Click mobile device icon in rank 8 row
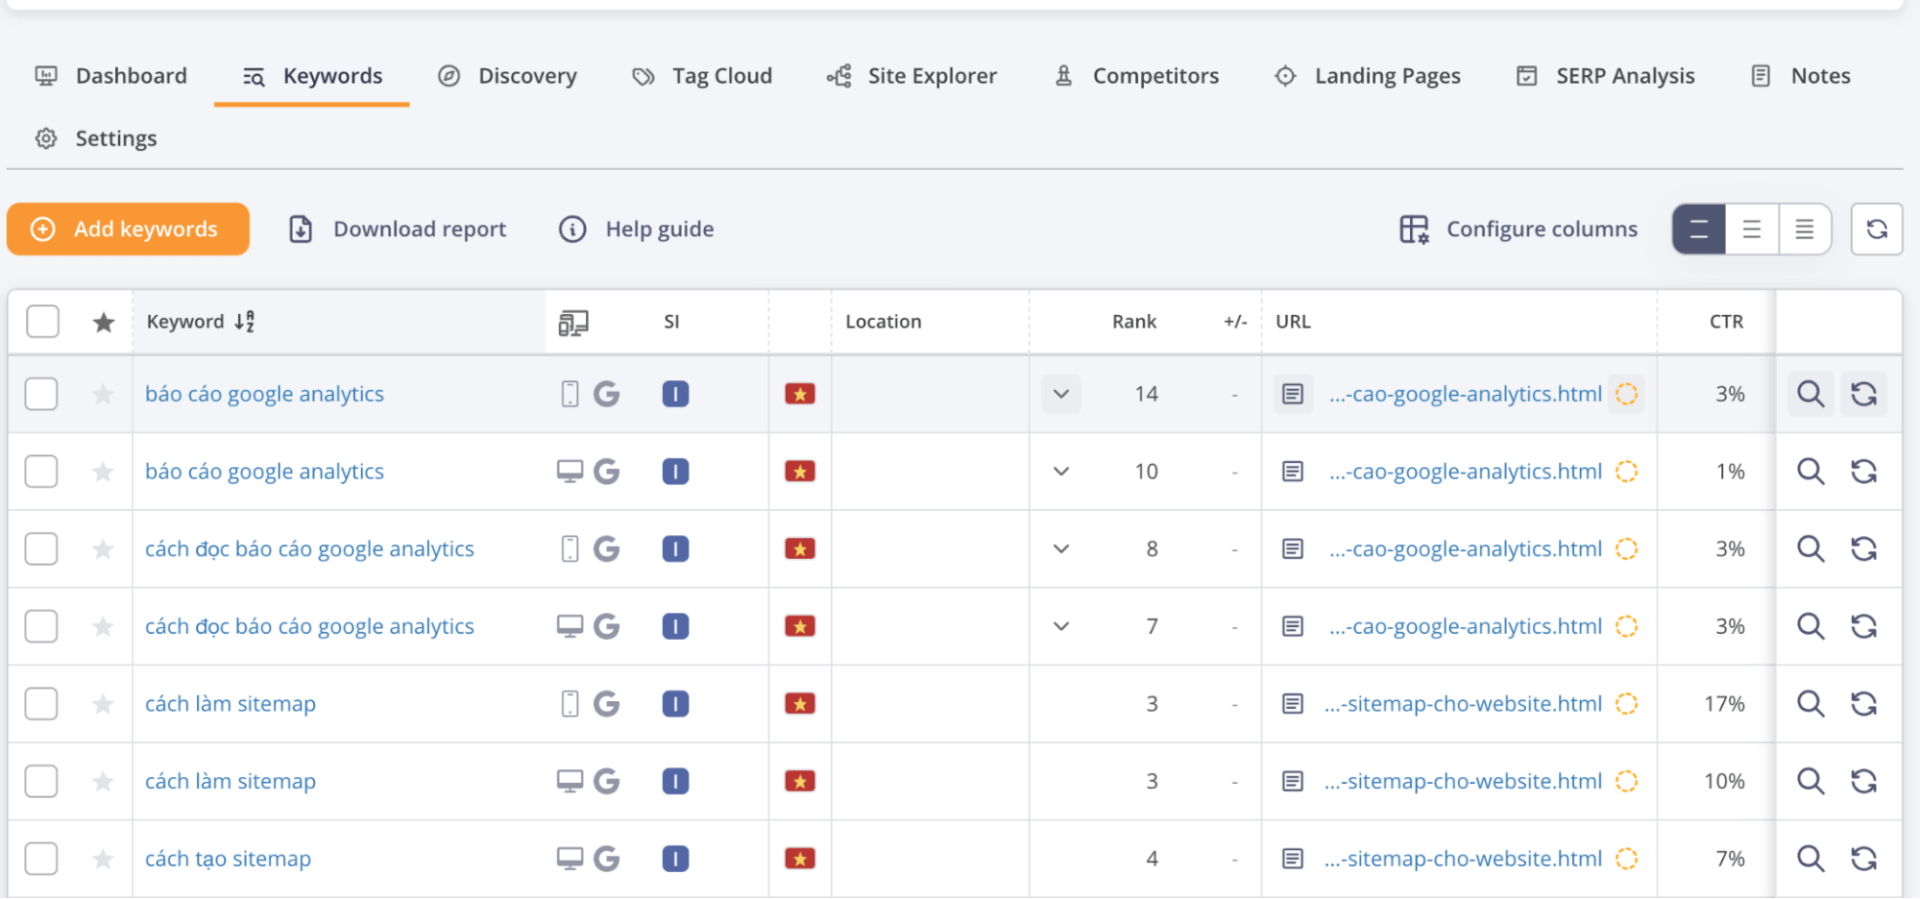 [x=570, y=549]
